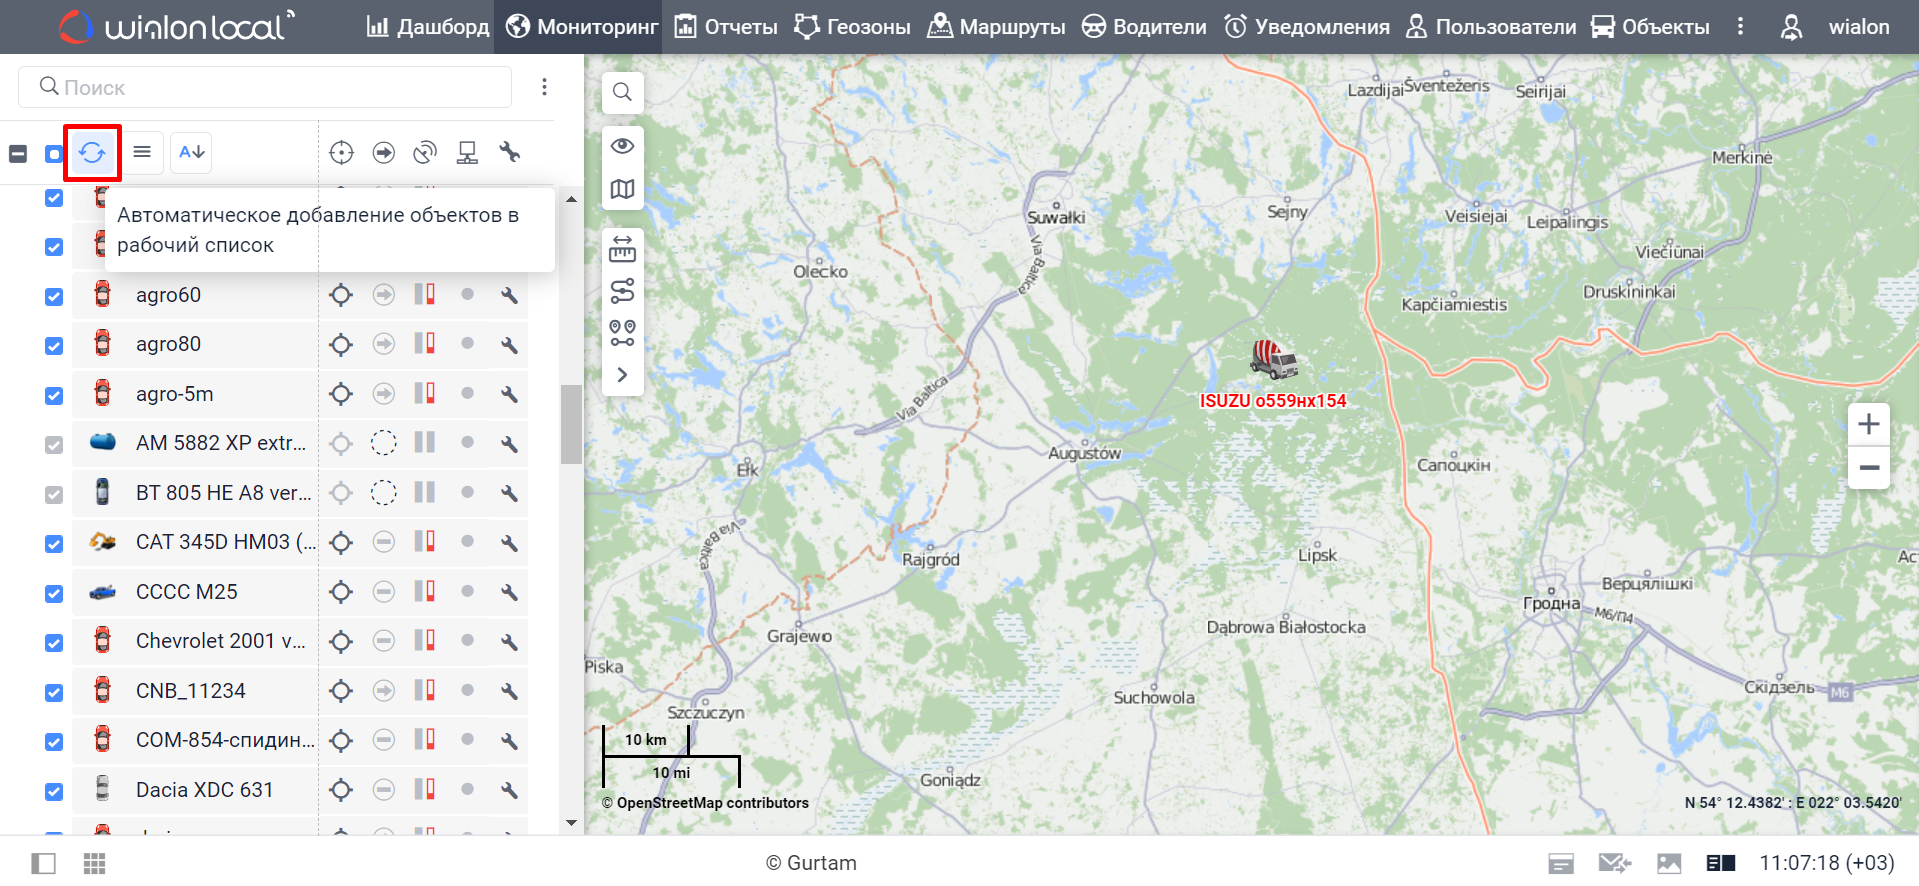Switch to the Отчеты tab

[726, 27]
